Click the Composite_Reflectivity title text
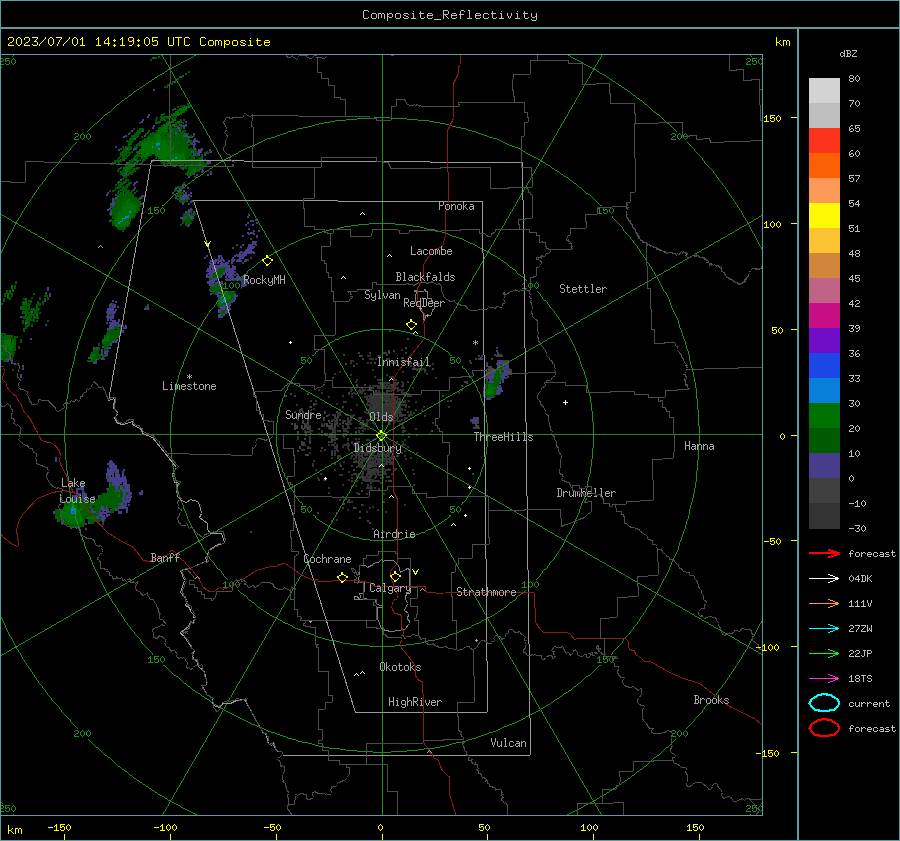The image size is (900, 841). pos(450,15)
